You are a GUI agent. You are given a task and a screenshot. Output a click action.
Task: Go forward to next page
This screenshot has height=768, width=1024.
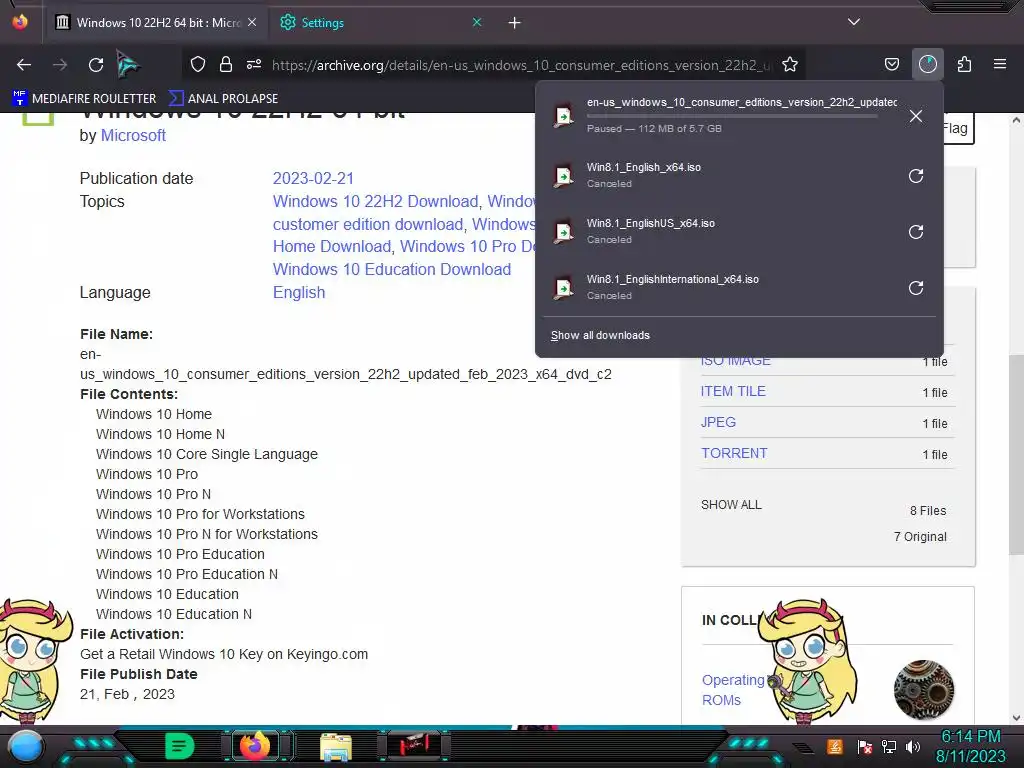pyautogui.click(x=60, y=65)
